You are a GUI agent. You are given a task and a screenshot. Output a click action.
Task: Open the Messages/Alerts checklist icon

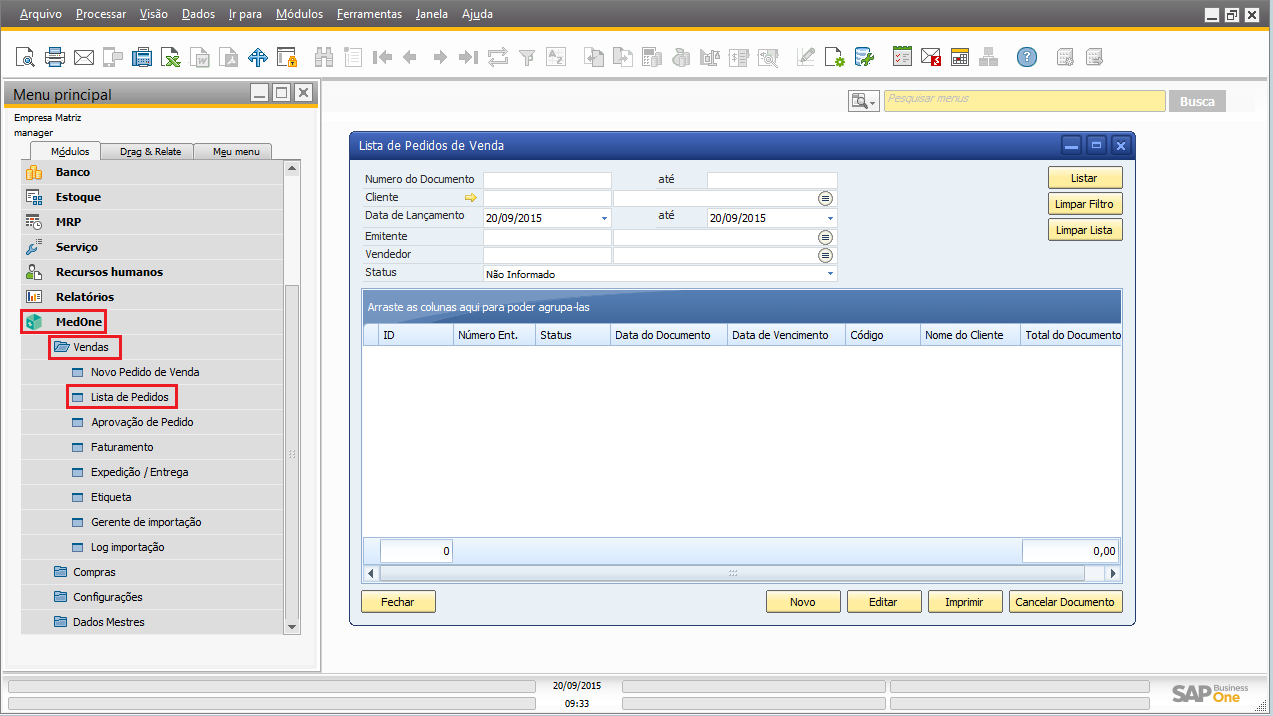(902, 57)
